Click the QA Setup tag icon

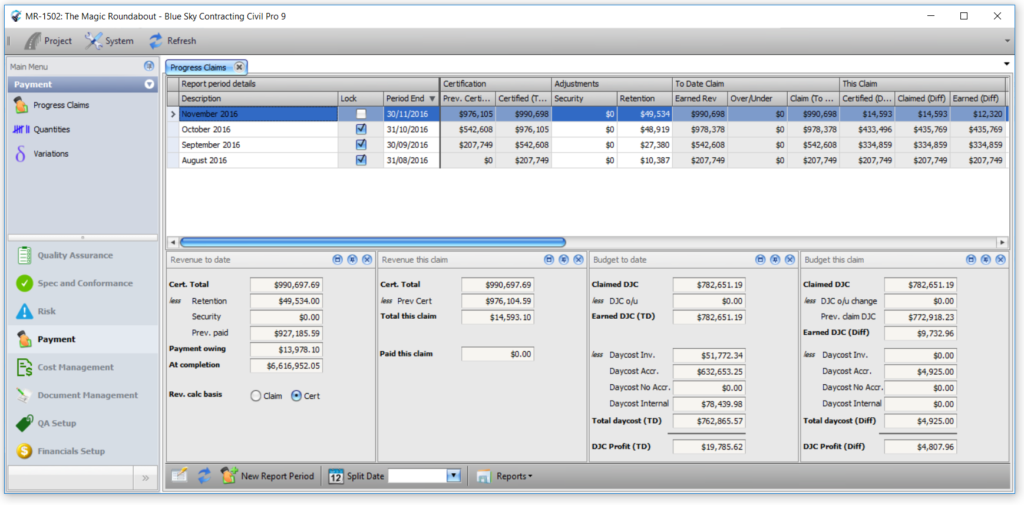(25, 423)
